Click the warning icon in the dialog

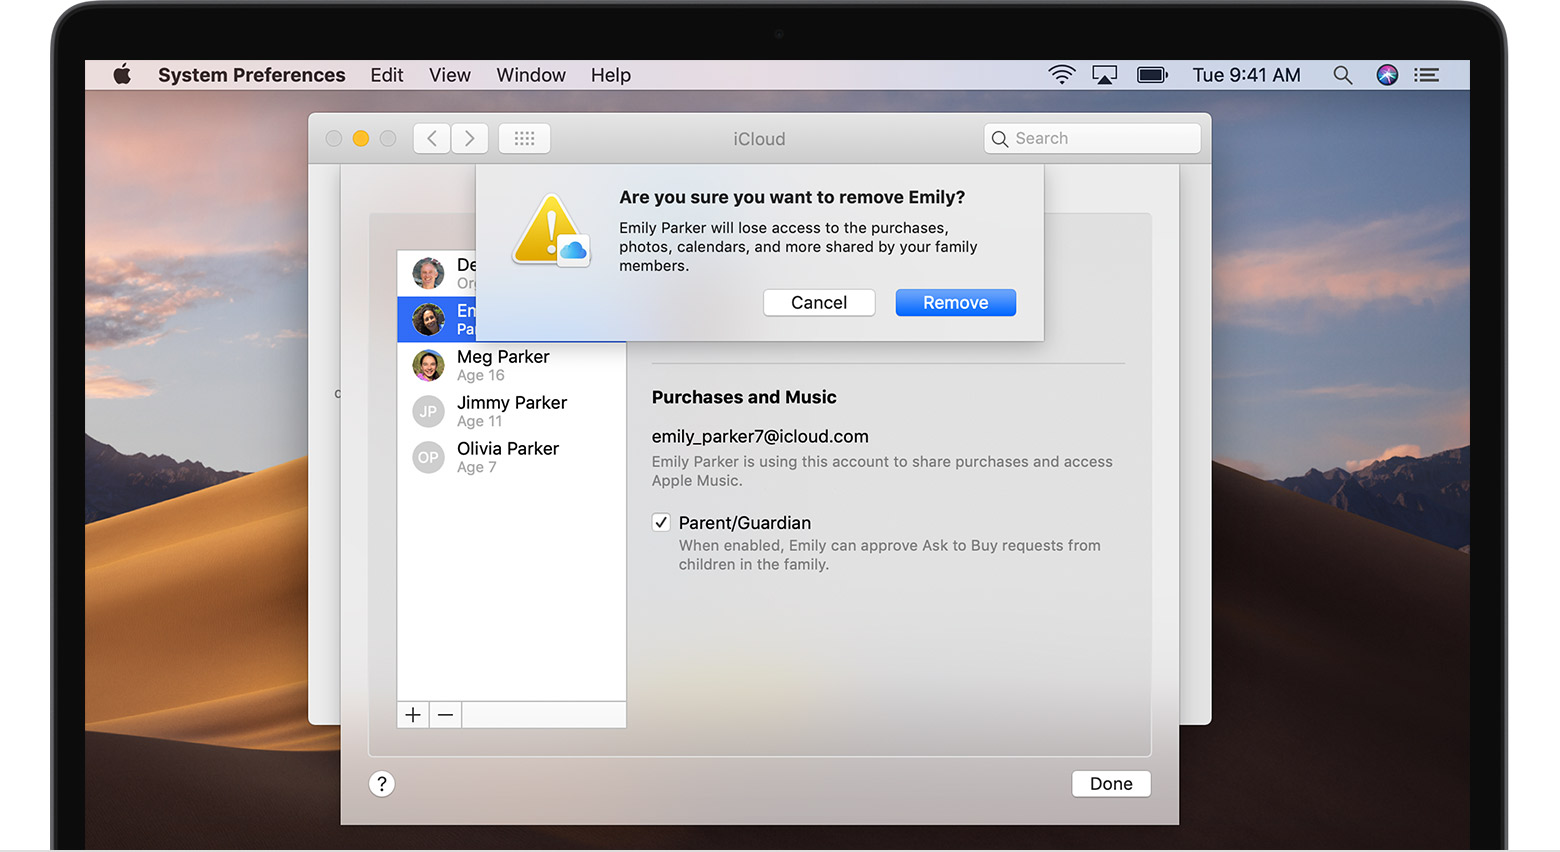tap(551, 231)
